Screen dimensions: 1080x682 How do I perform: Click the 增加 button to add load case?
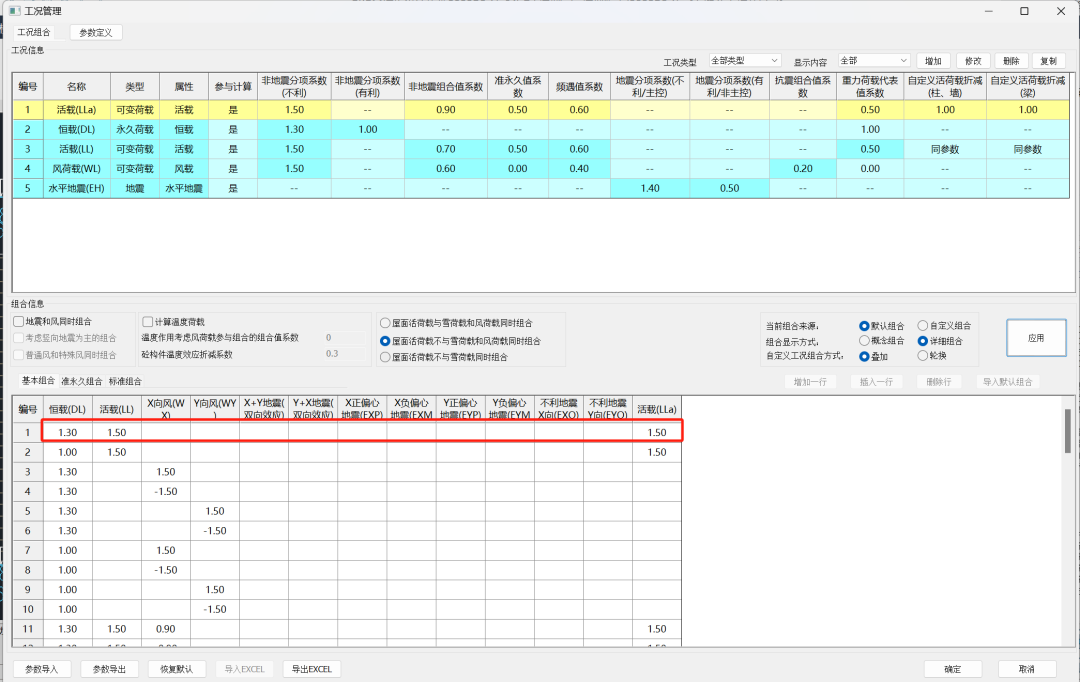tap(931, 62)
